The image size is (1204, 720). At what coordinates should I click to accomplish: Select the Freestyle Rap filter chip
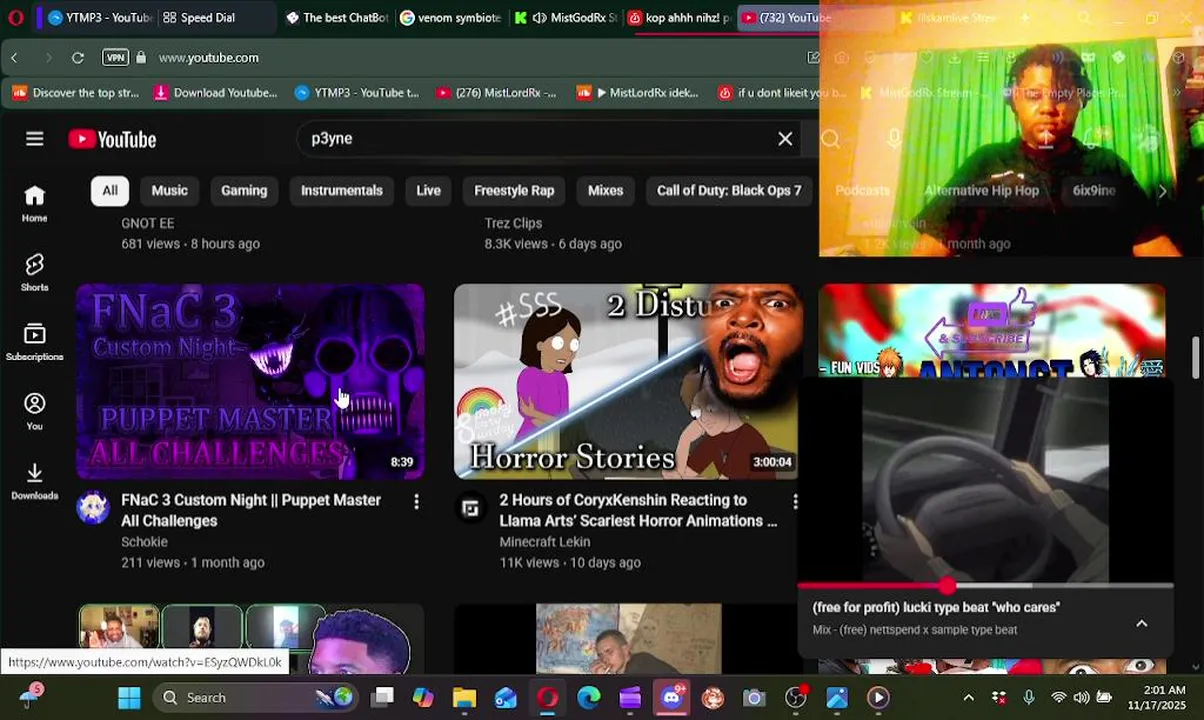pyautogui.click(x=514, y=190)
